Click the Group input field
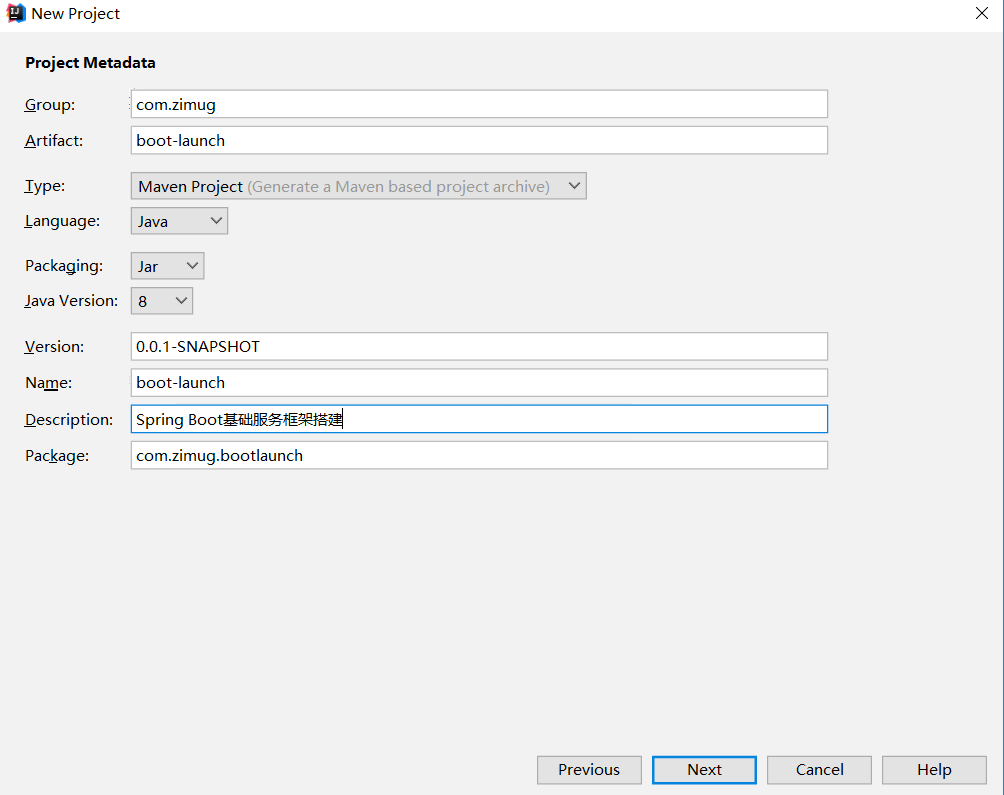The image size is (1004, 795). [x=479, y=104]
